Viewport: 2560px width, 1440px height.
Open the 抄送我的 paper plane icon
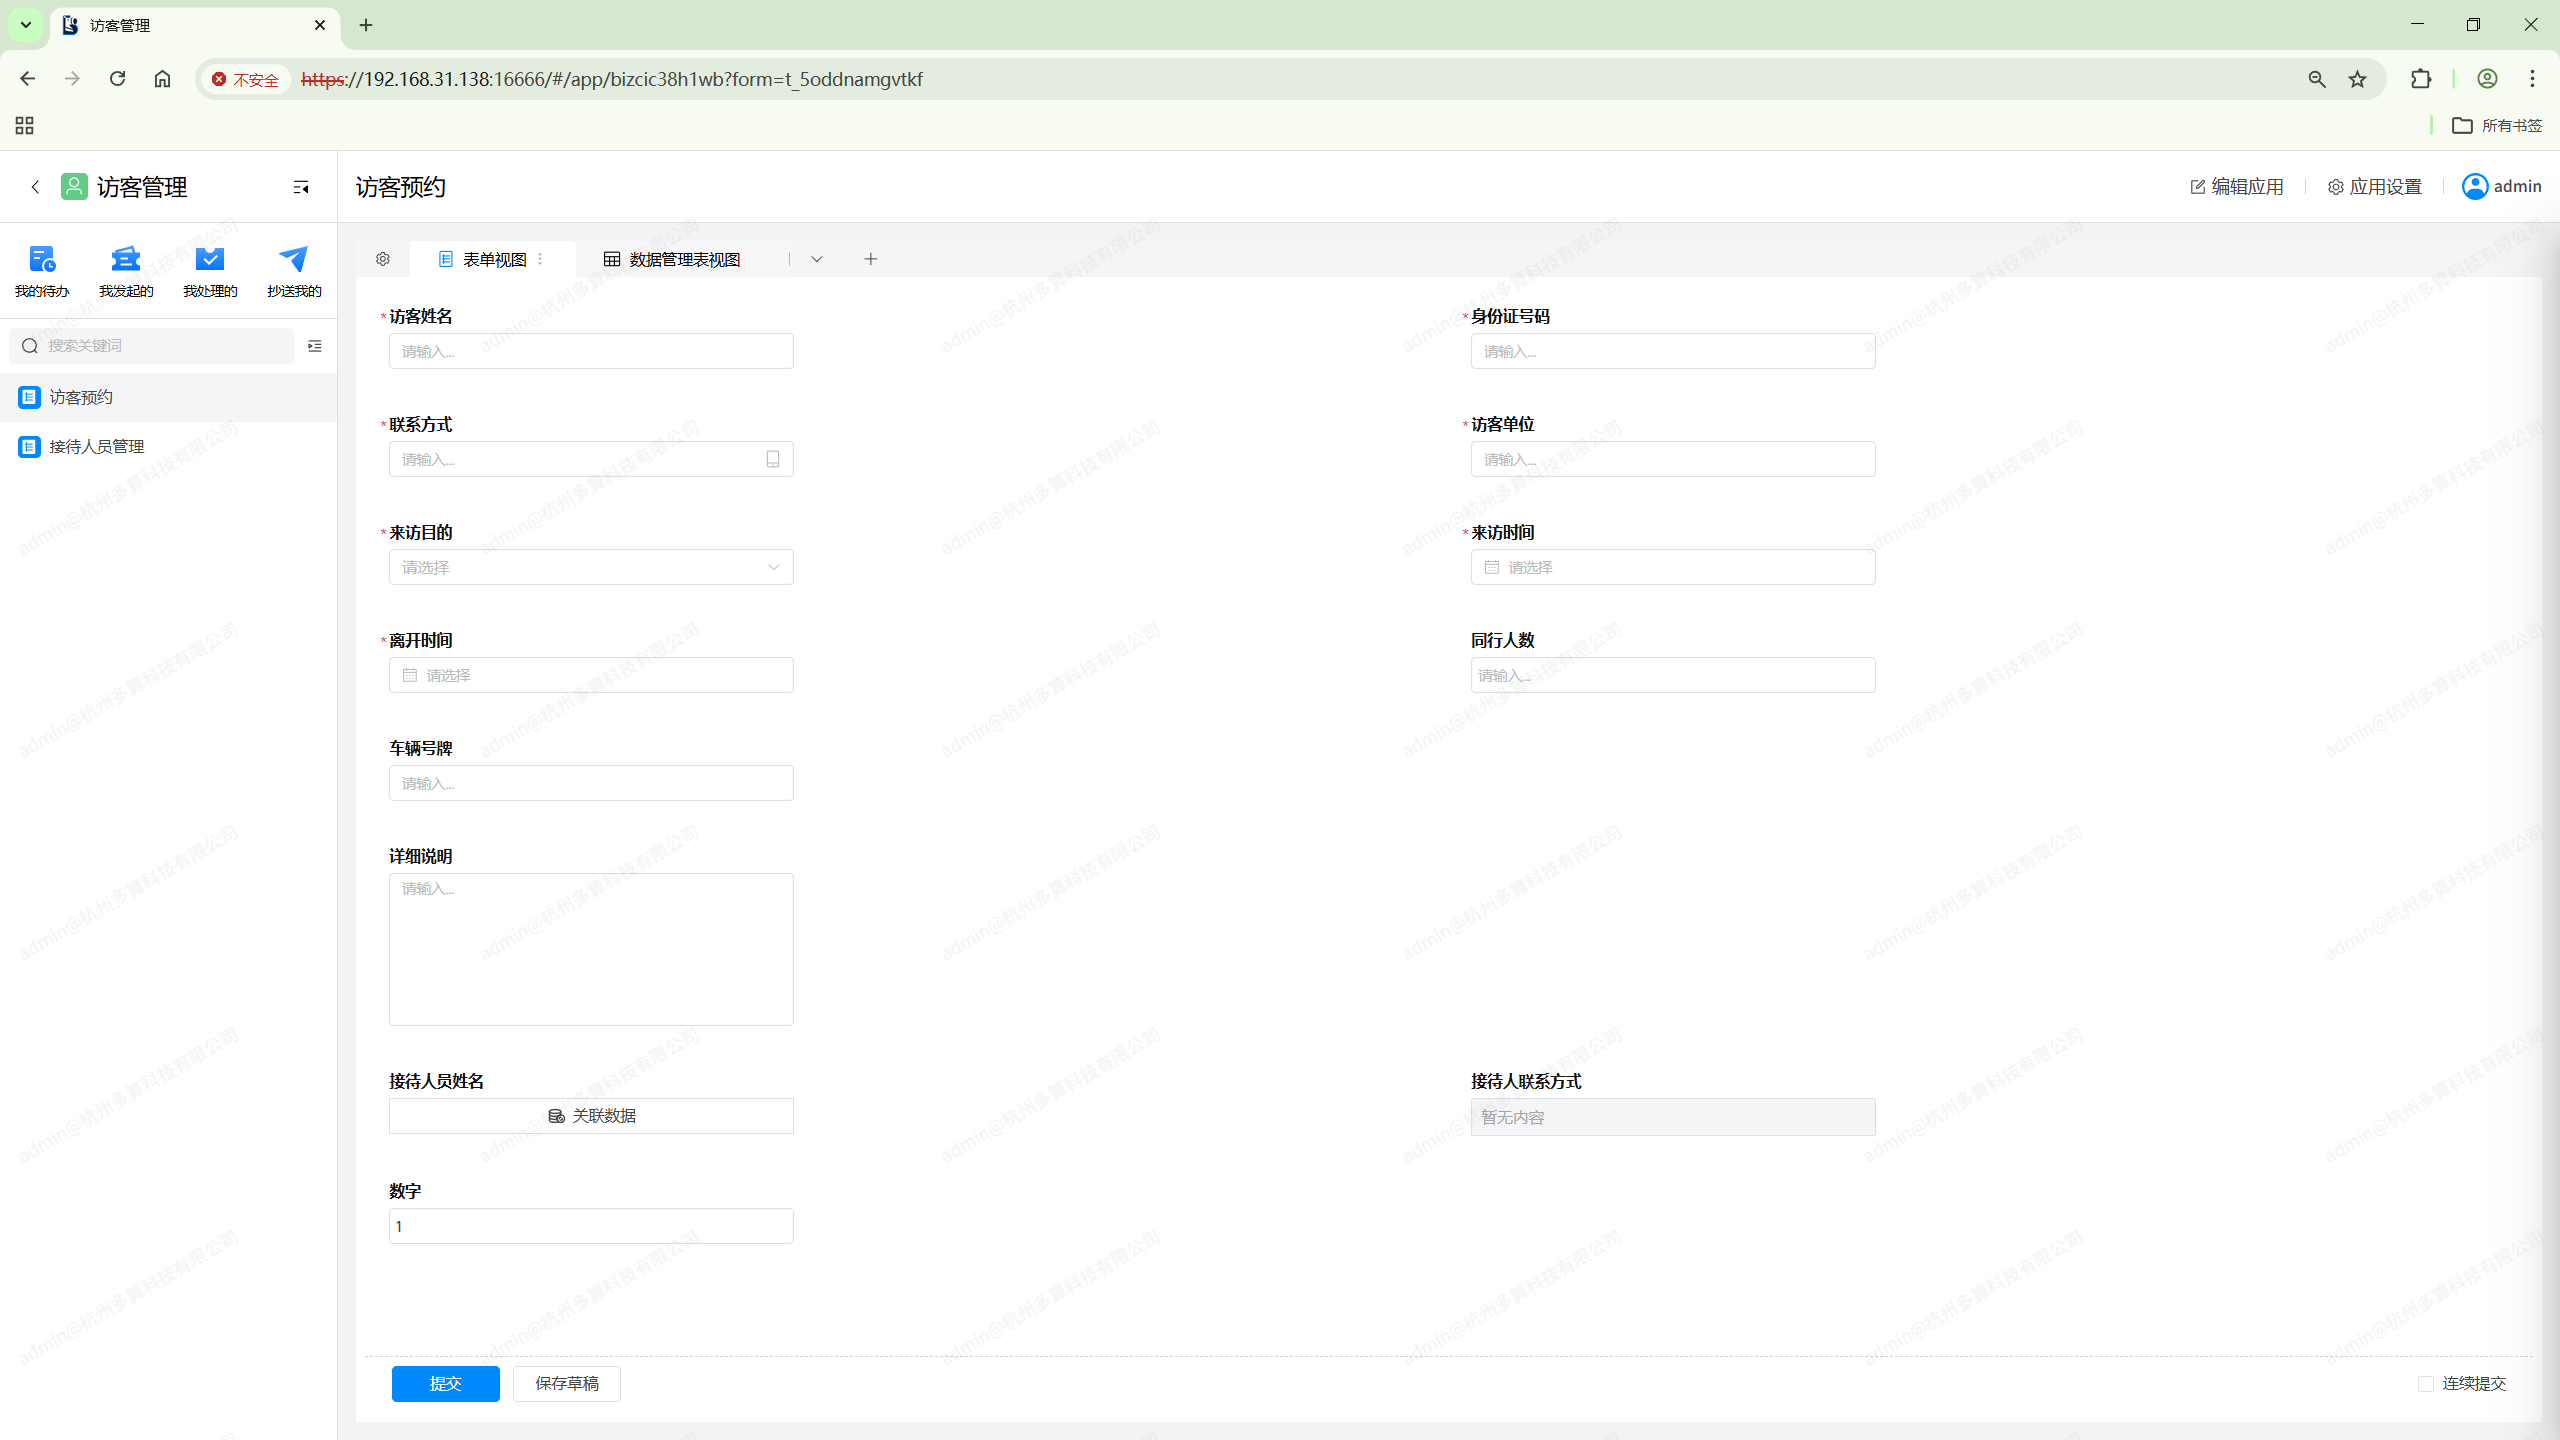click(294, 260)
